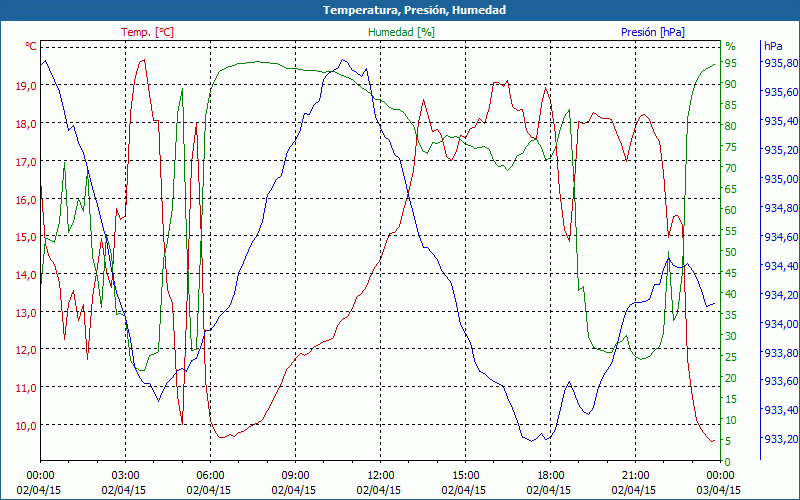Image resolution: width=800 pixels, height=500 pixels.
Task: Click the 935,40 pressure axis value
Action: [x=780, y=121]
